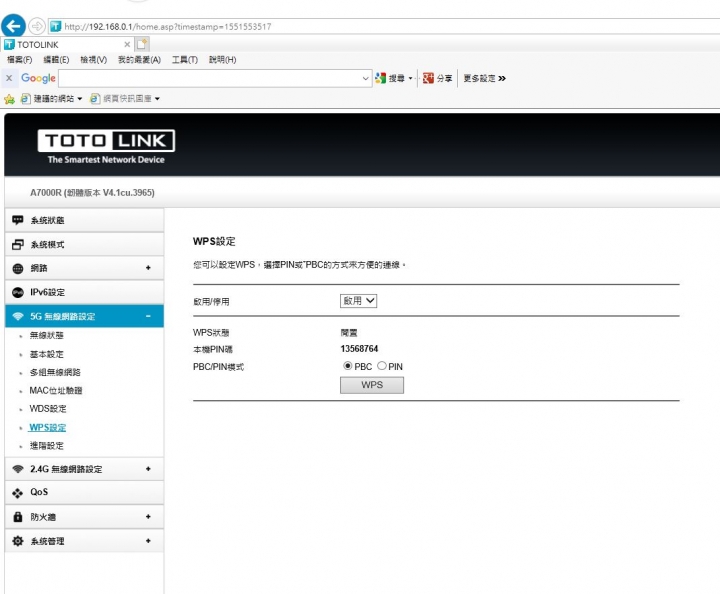The width and height of the screenshot is (720, 594).
Task: Open the advanced settings submenu item
Action: coord(46,446)
